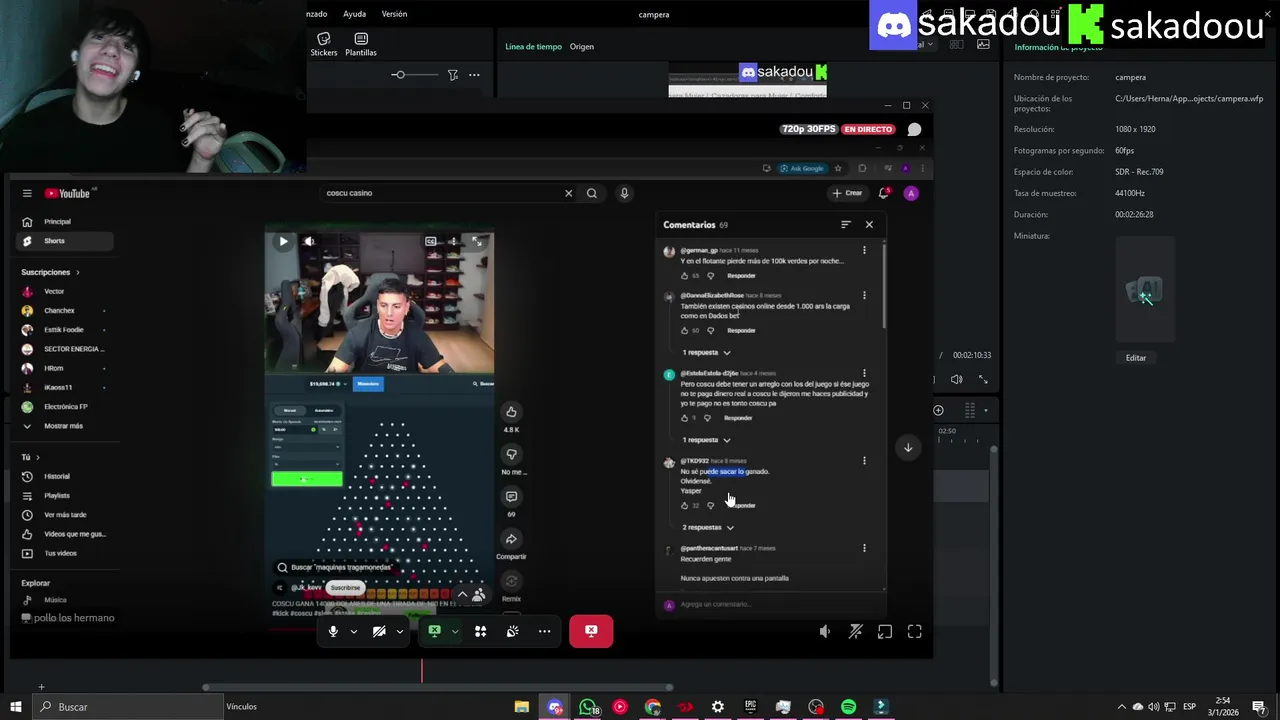Open Plantillas in the video editor
The image size is (1280, 720).
click(x=361, y=44)
